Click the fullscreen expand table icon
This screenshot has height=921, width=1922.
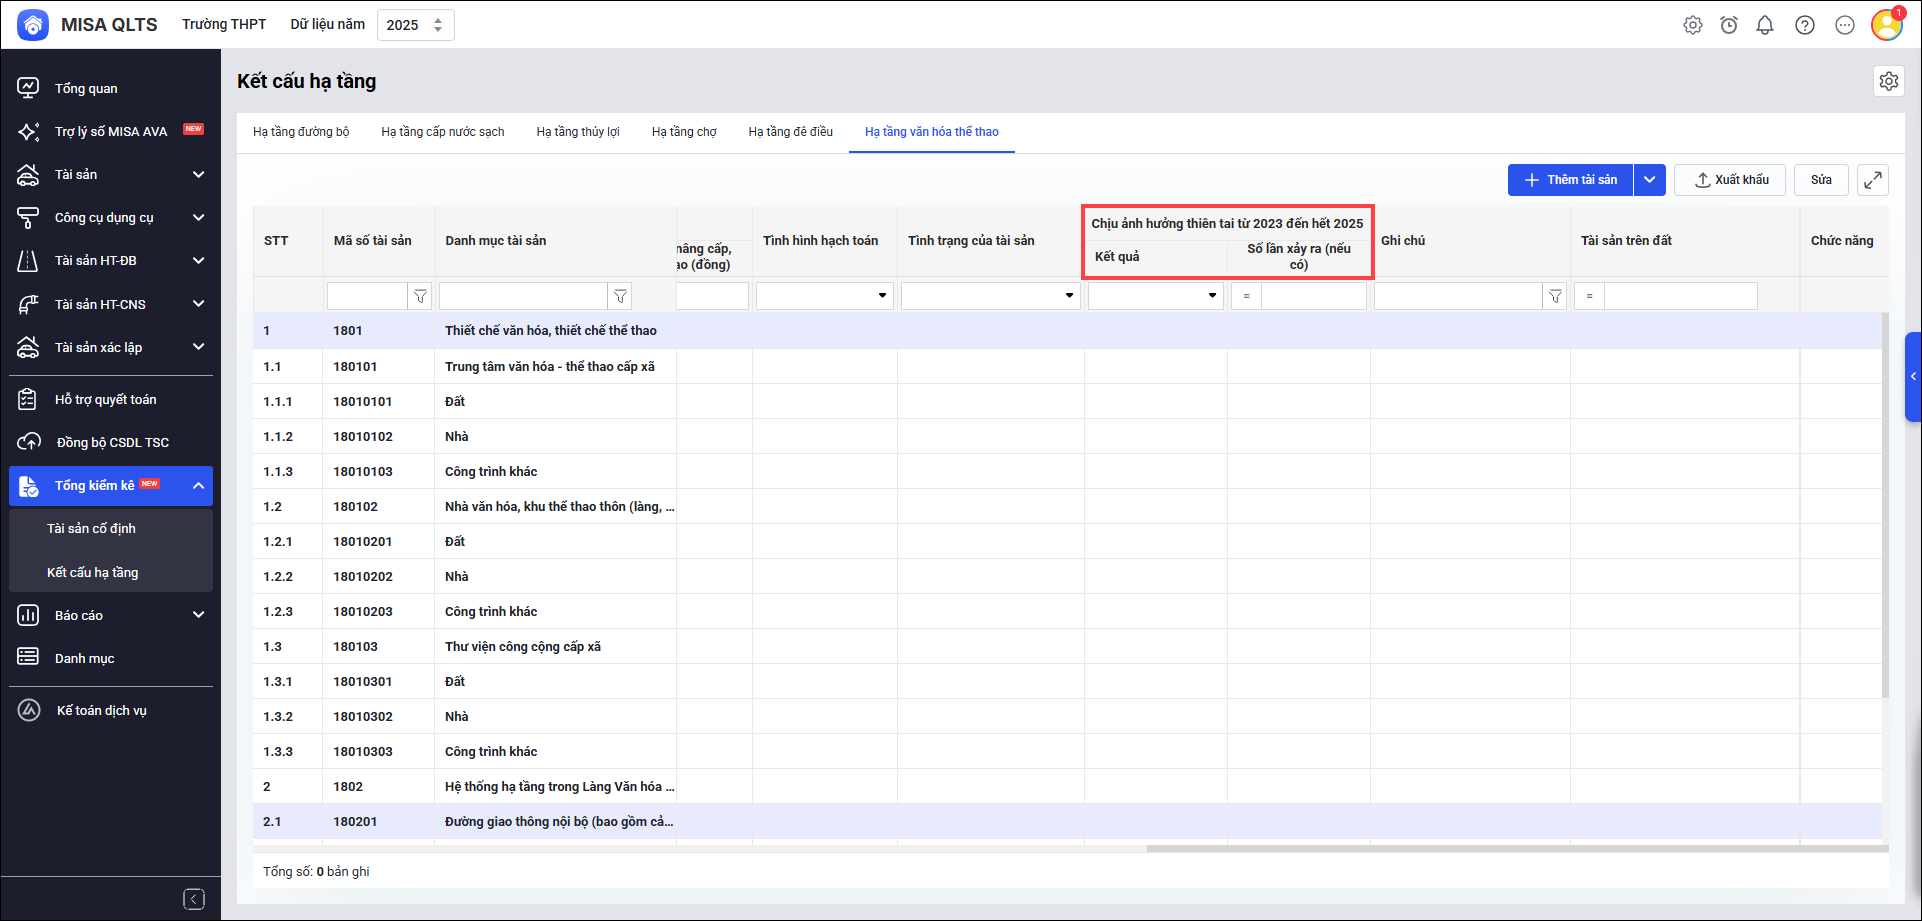tap(1872, 180)
